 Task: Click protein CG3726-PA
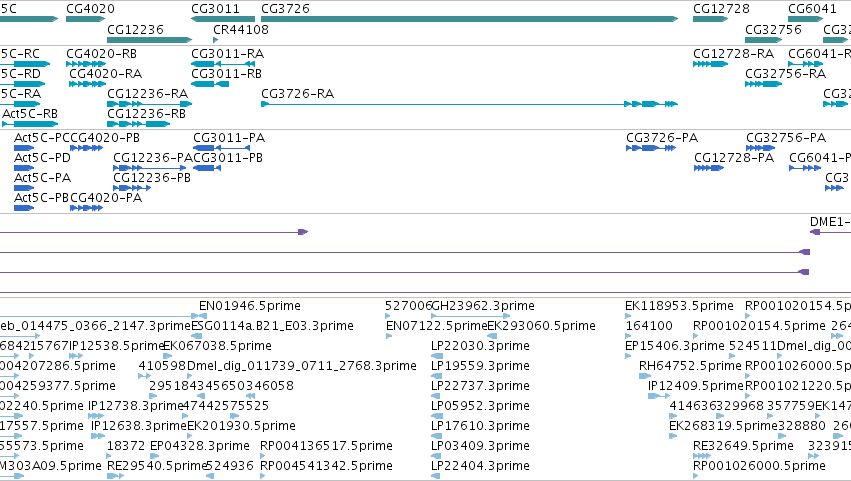click(x=662, y=137)
